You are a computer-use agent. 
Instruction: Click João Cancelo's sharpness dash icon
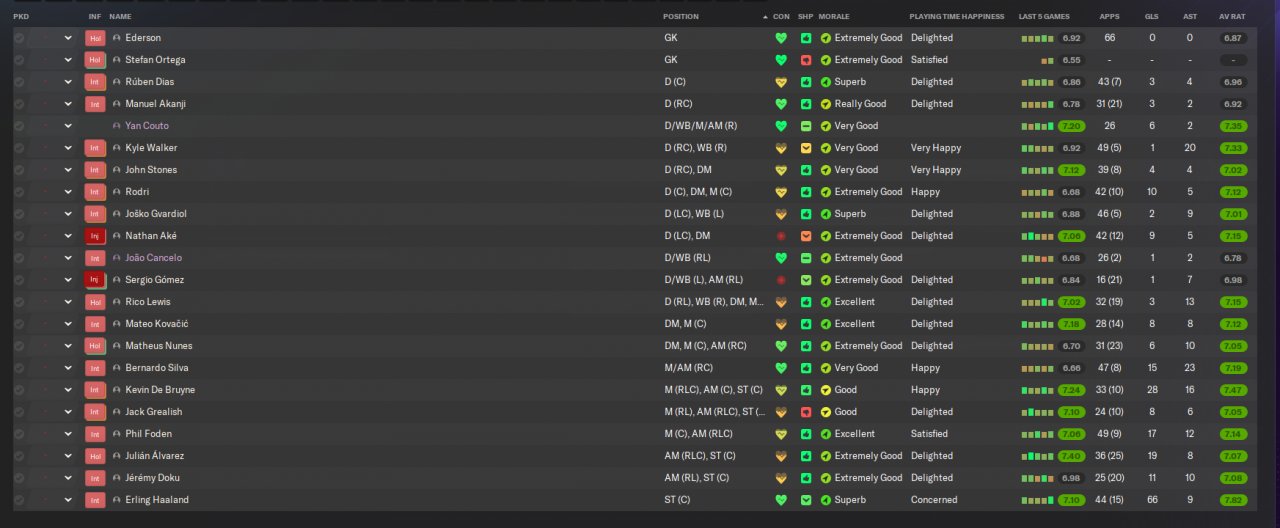pos(806,258)
